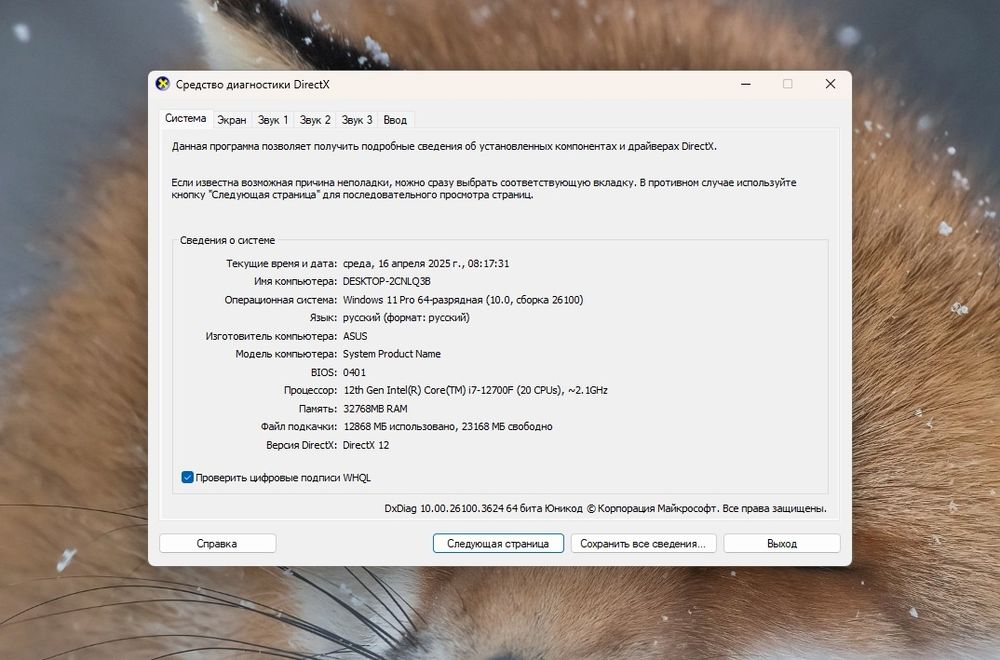This screenshot has height=660, width=1000.
Task: Click the language value русский (формат: русский)
Action: [x=406, y=318]
